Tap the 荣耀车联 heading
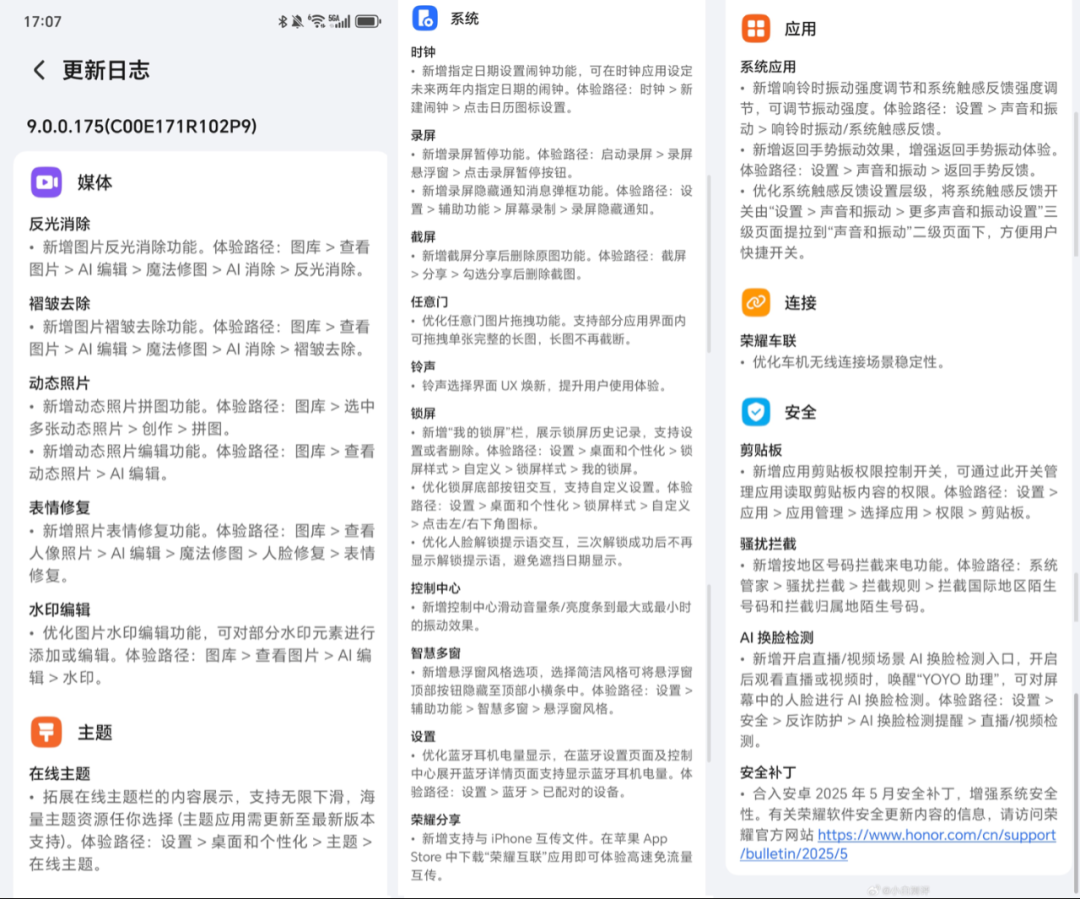1080x899 pixels. click(768, 340)
